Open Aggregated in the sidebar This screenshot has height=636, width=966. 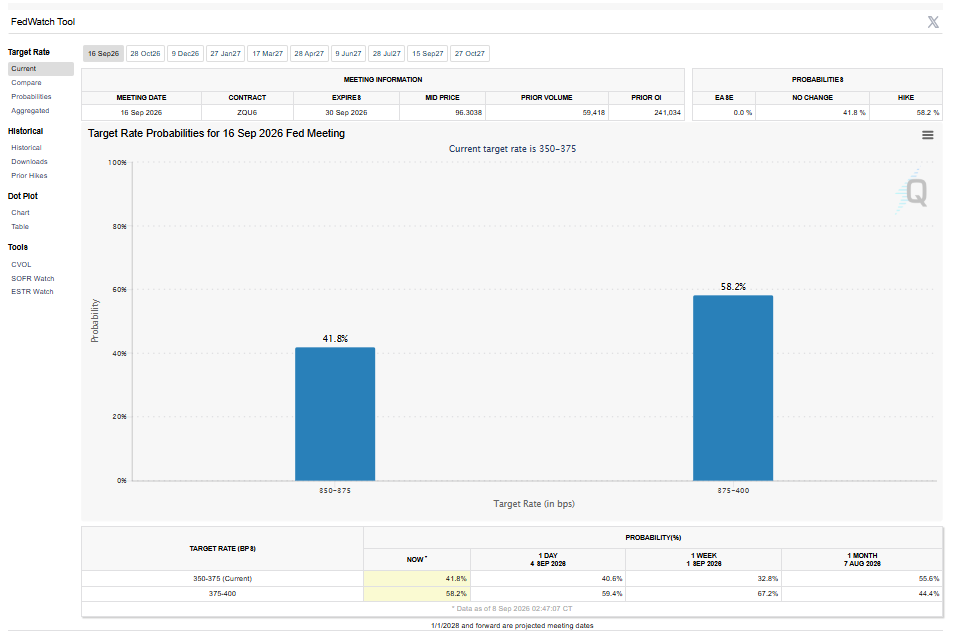coord(30,111)
